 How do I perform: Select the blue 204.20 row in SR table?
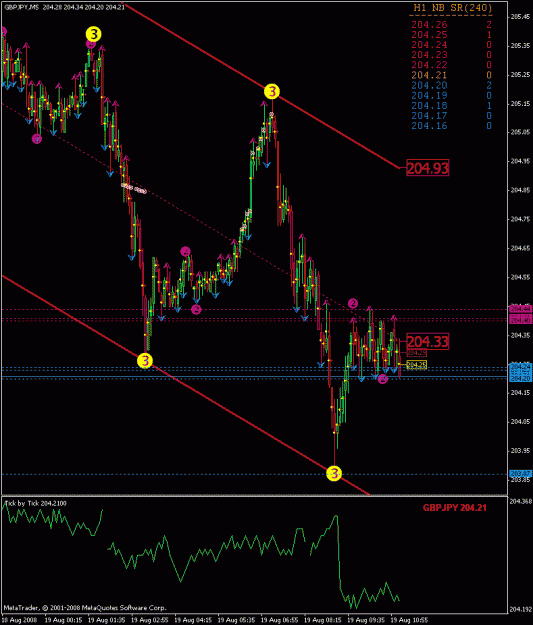[451, 85]
